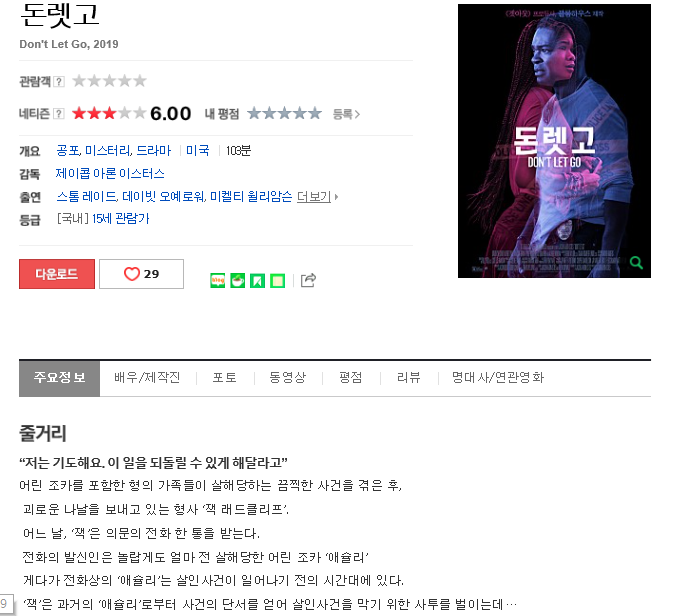Viewport: 681px width, 616px height.
Task: Click the green bookmark share icon
Action: coord(258,281)
